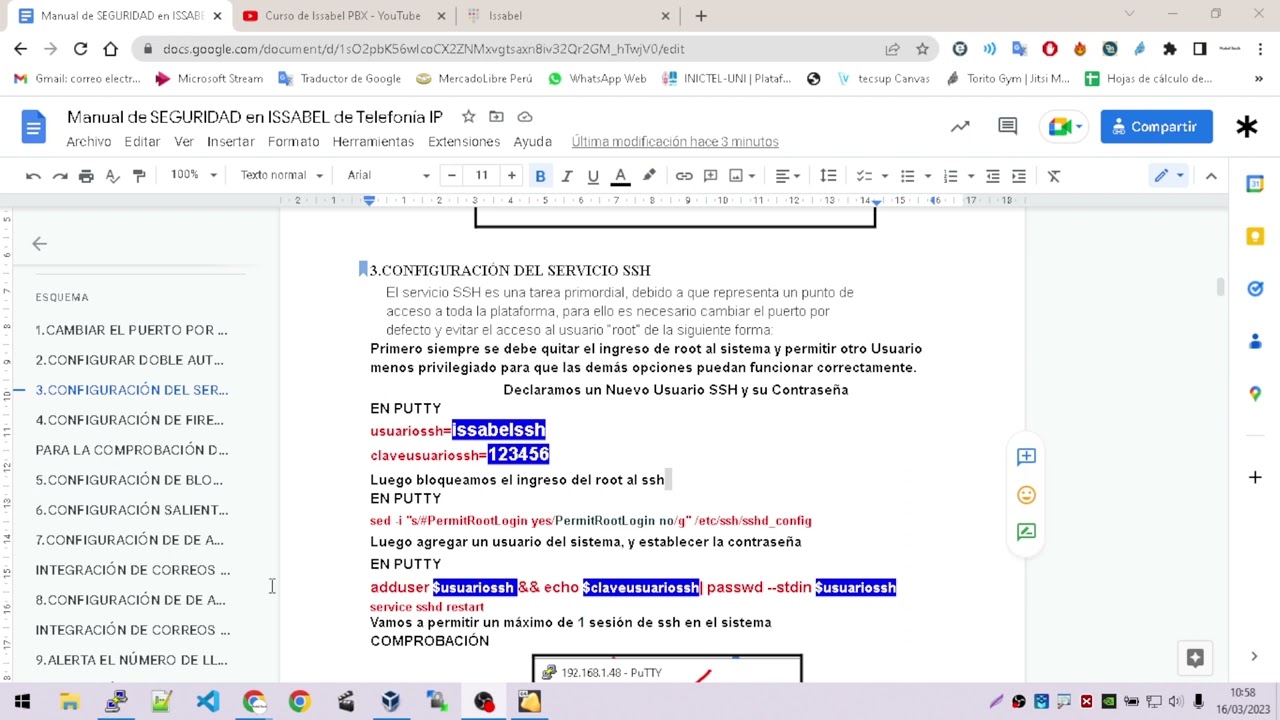Screen dimensions: 1280x720
Task: Click the Print icon
Action: [86, 176]
